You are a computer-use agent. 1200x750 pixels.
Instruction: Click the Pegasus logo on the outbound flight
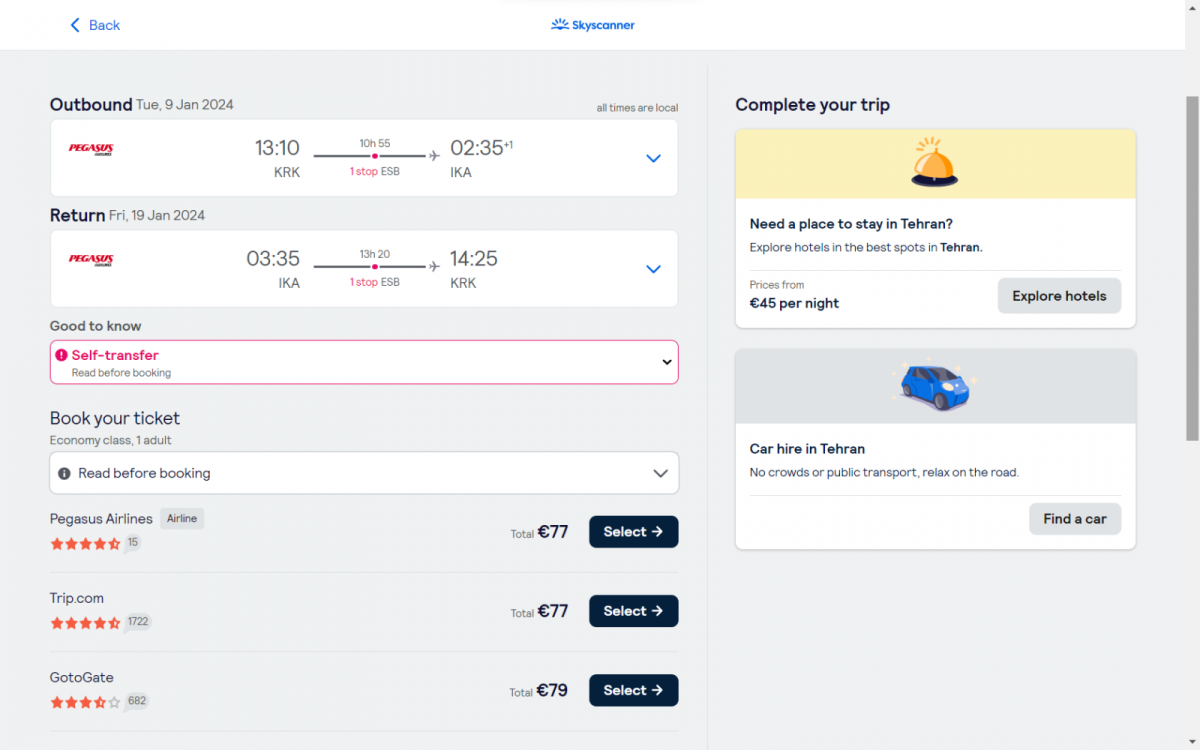[x=90, y=149]
